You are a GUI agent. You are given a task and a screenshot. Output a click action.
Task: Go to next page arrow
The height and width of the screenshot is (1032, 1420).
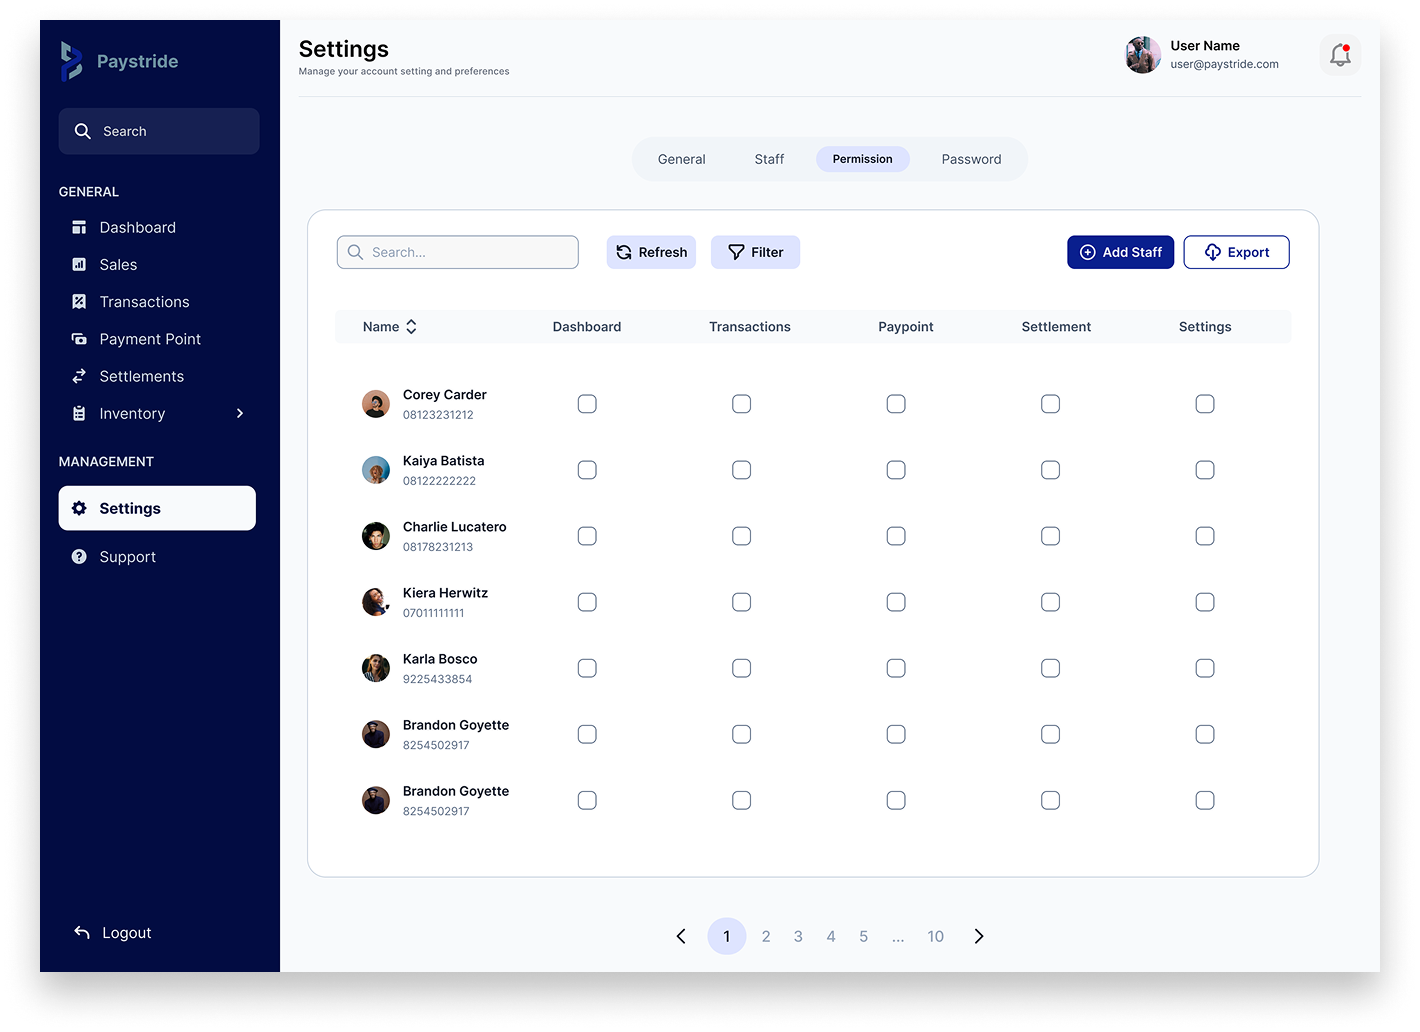979,936
